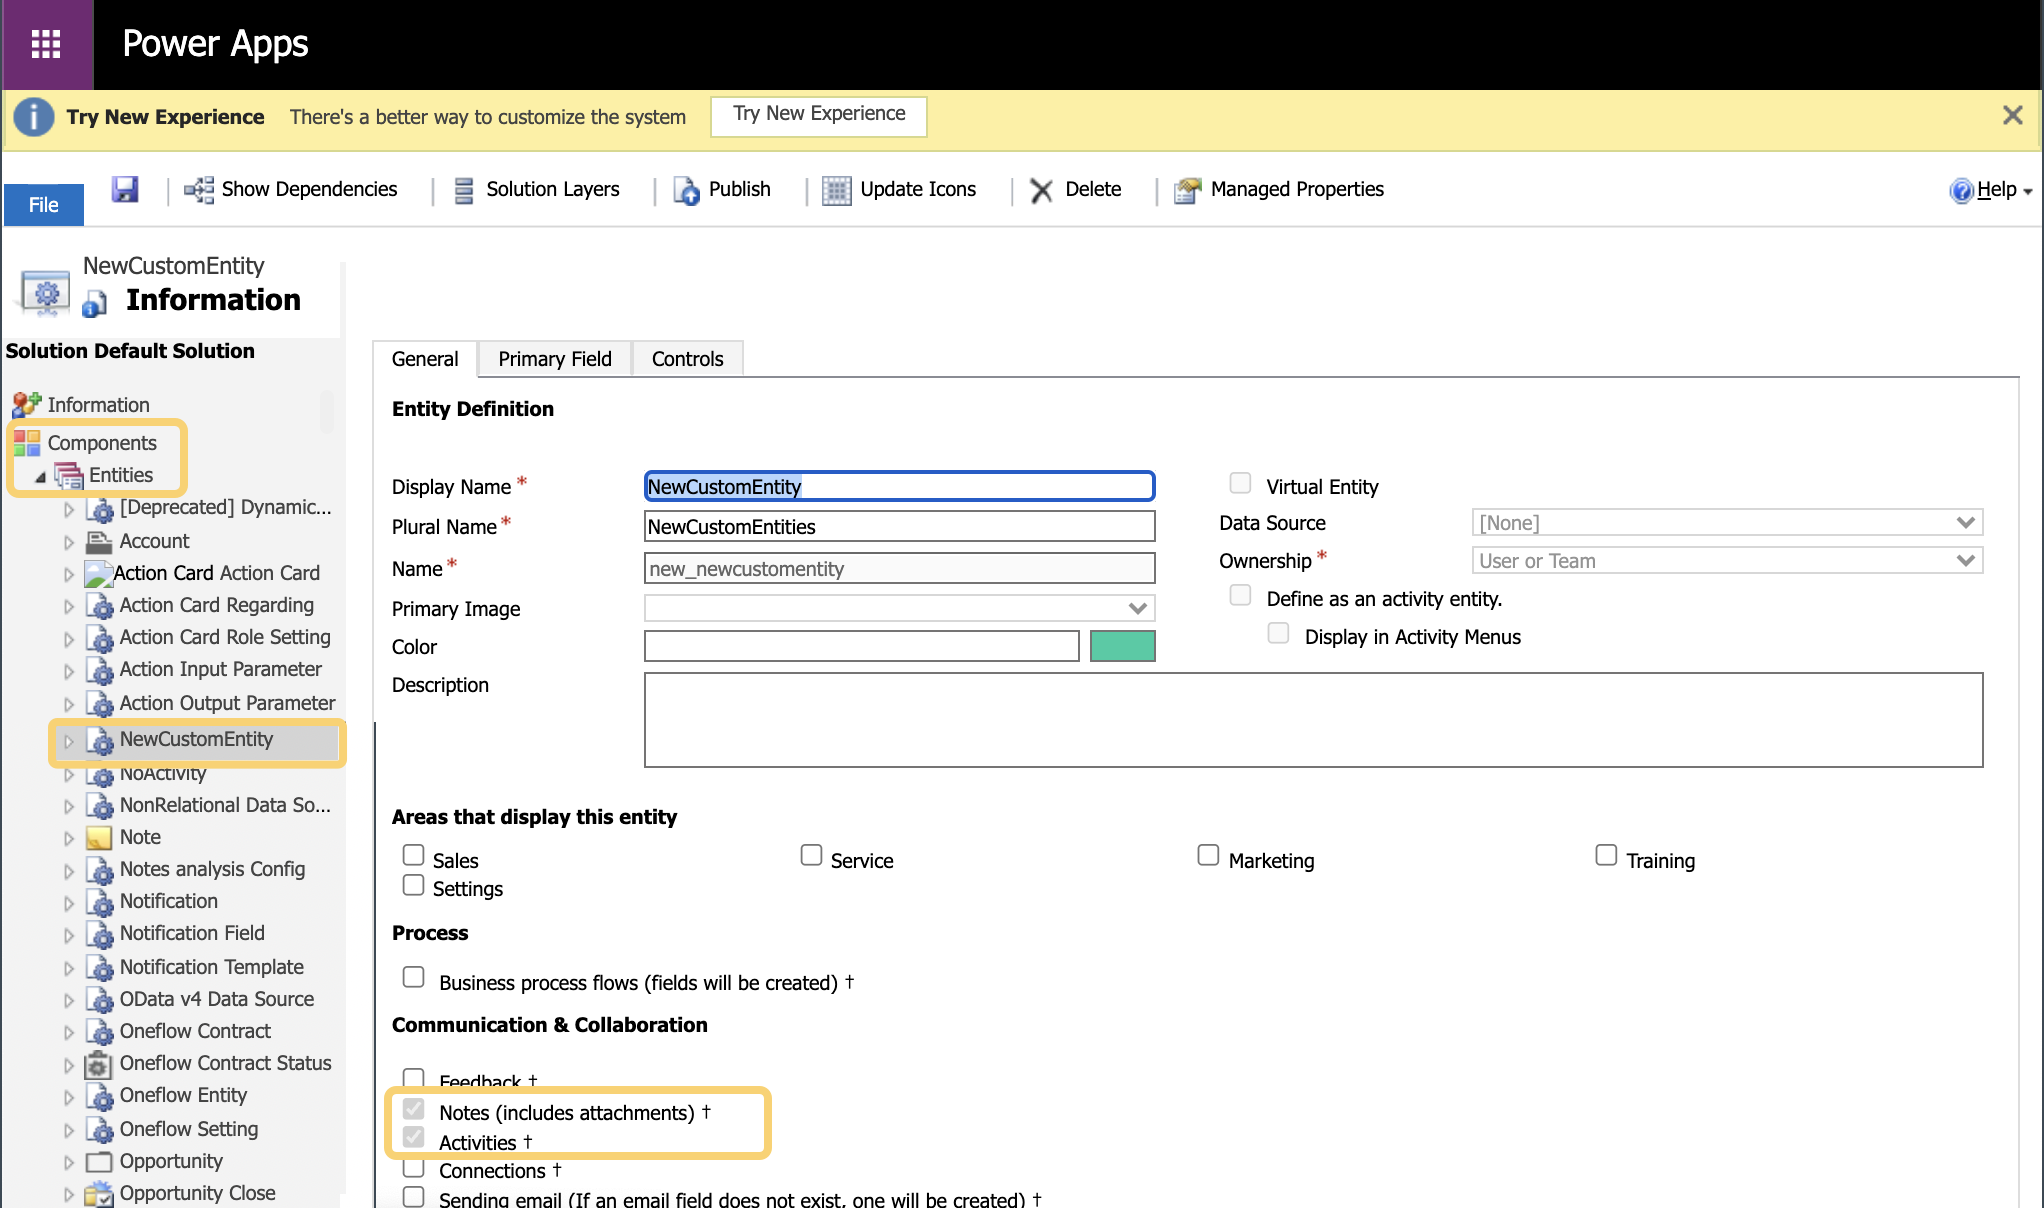The height and width of the screenshot is (1208, 2044).
Task: Click the Managed Properties label
Action: point(1297,190)
